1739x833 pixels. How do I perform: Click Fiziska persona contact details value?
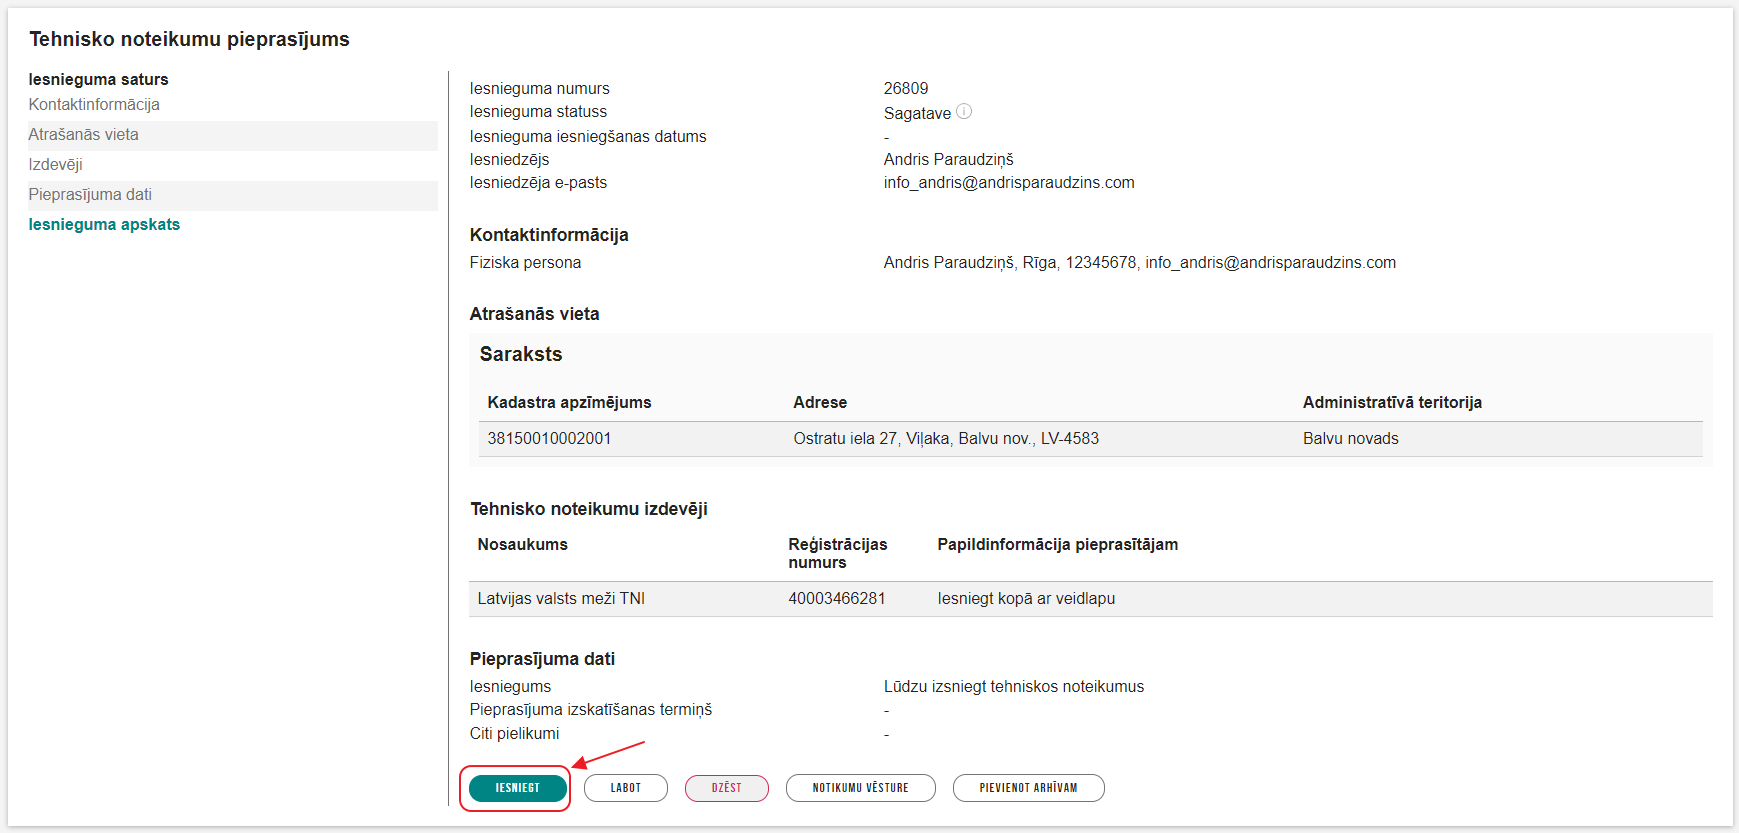click(1140, 263)
